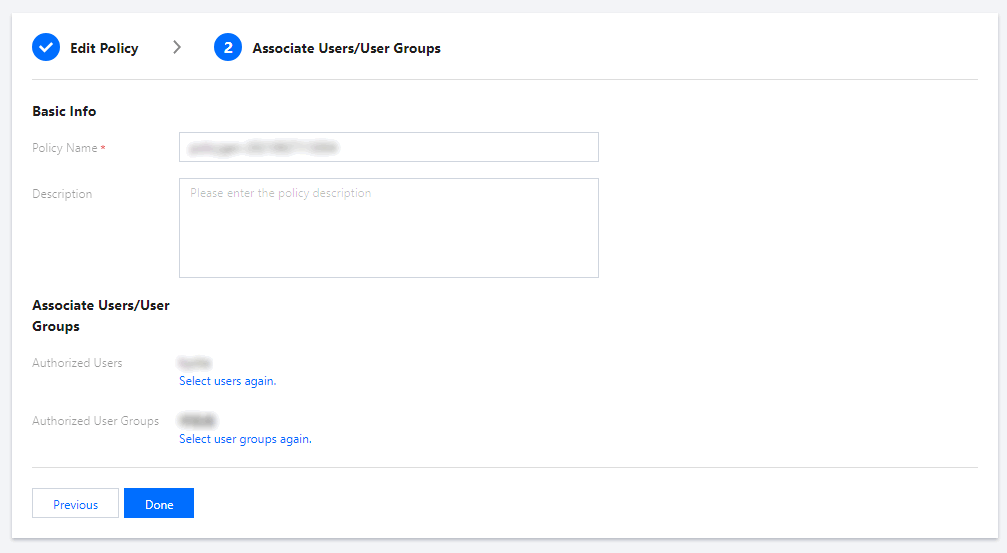Click the Authorized Users label
Screen dimensions: 1007x553
[77, 363]
